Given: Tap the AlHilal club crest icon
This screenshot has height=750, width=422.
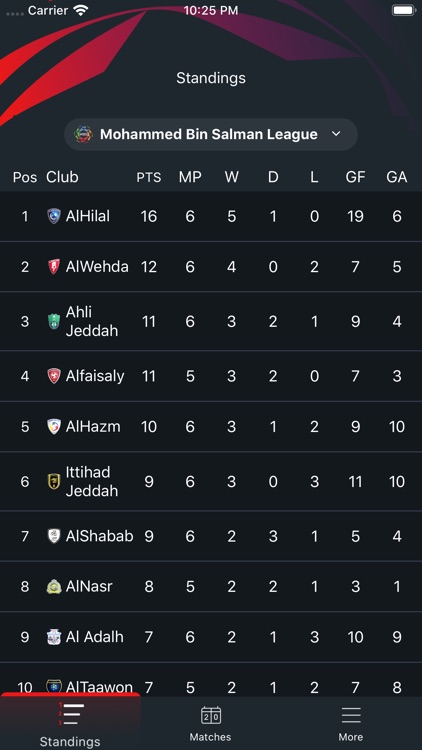Looking at the screenshot, I should pyautogui.click(x=54, y=216).
